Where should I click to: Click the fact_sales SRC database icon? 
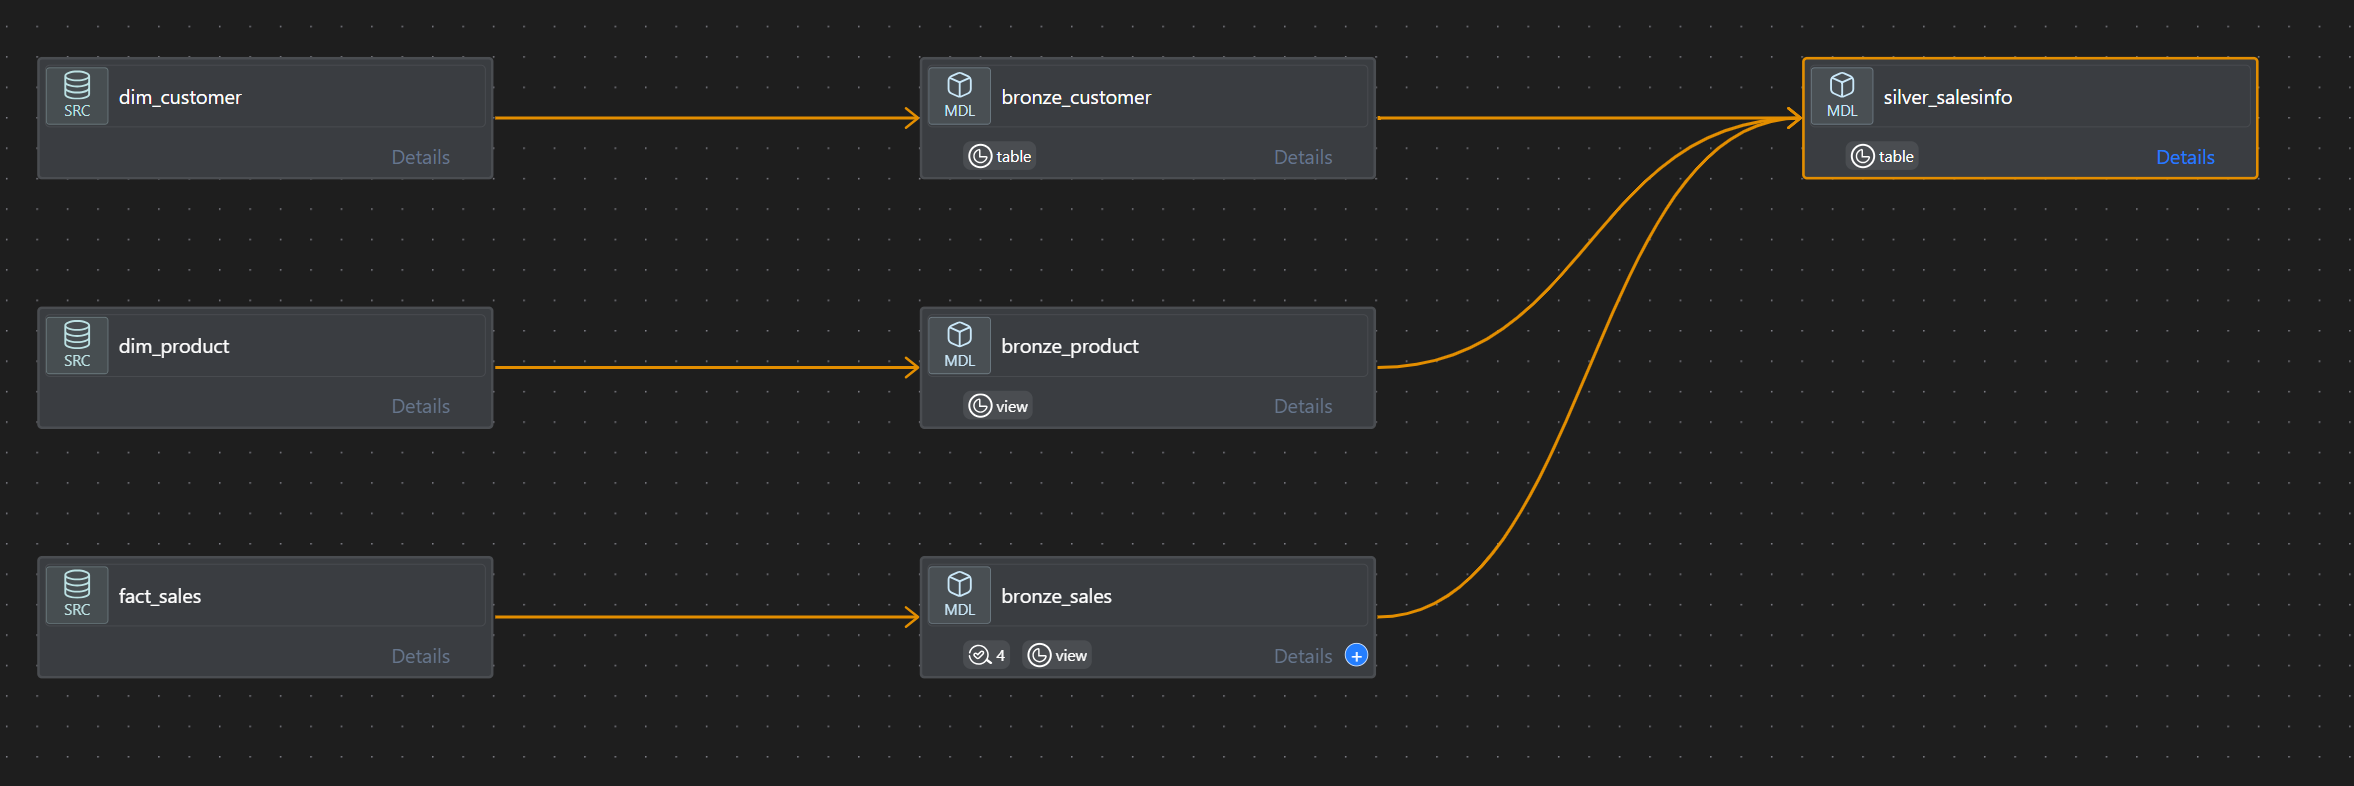point(77,594)
